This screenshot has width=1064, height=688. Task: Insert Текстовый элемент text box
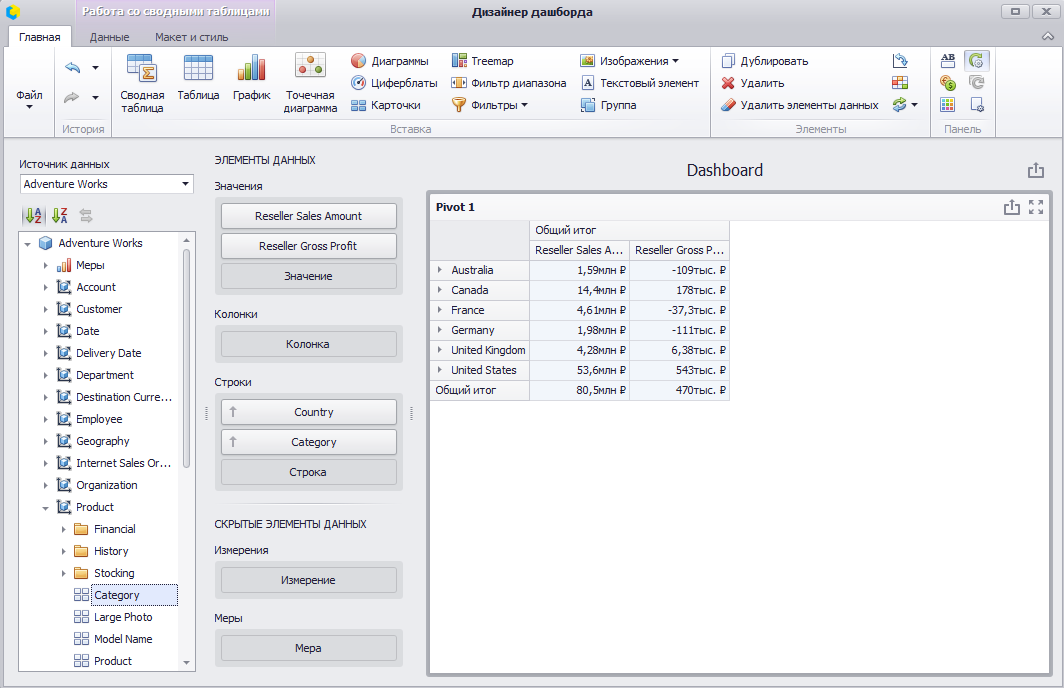tap(640, 83)
